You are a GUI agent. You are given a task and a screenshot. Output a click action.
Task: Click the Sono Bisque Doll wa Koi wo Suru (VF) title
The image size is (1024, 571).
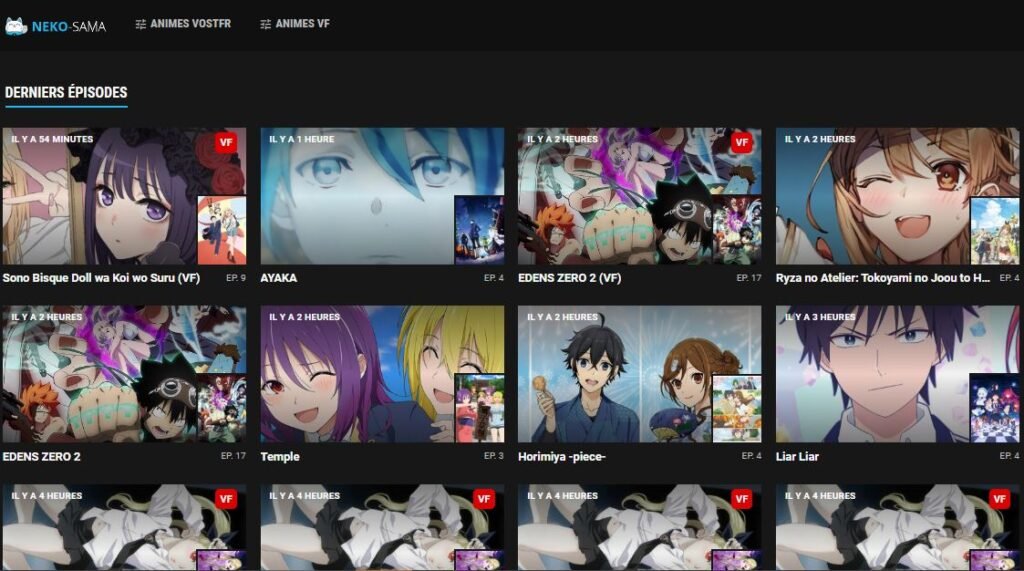[x=101, y=278]
